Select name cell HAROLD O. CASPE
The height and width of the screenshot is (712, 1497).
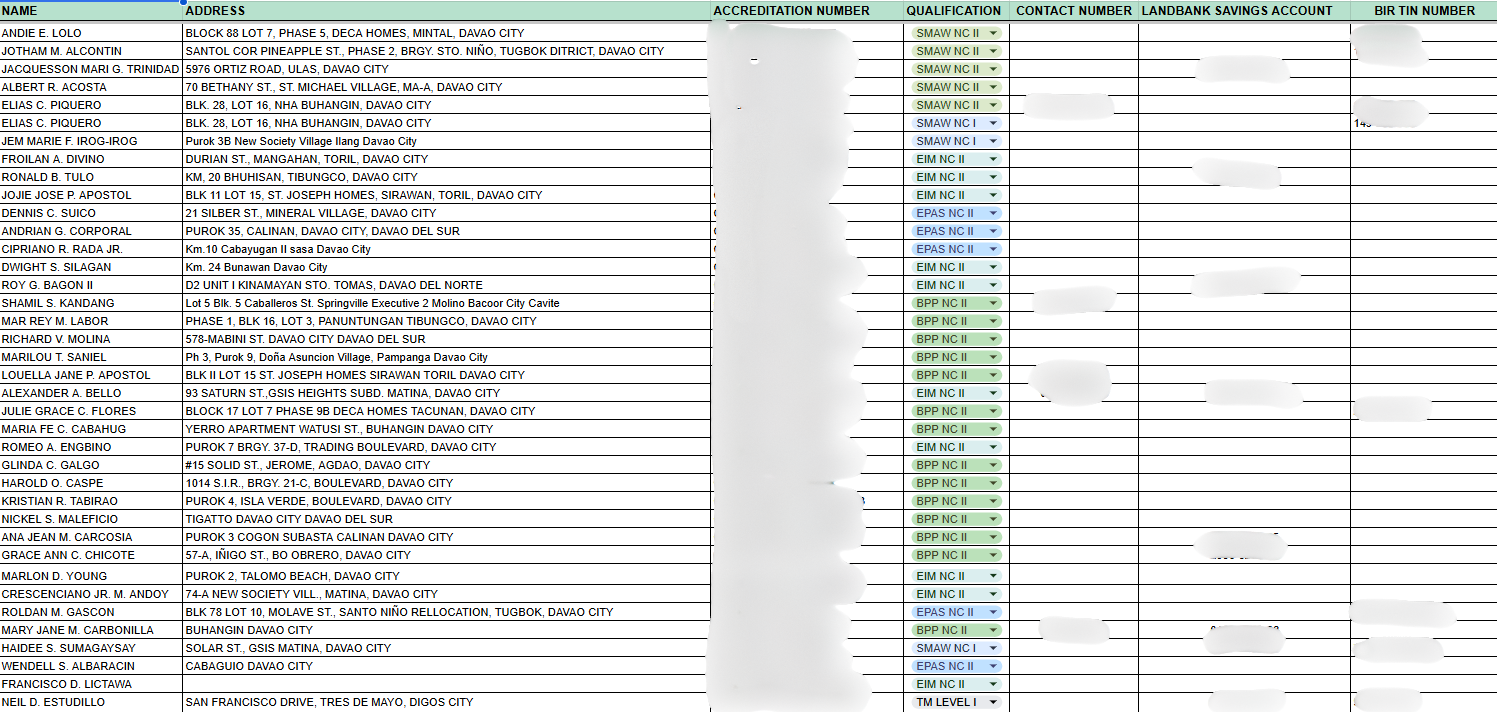click(91, 483)
